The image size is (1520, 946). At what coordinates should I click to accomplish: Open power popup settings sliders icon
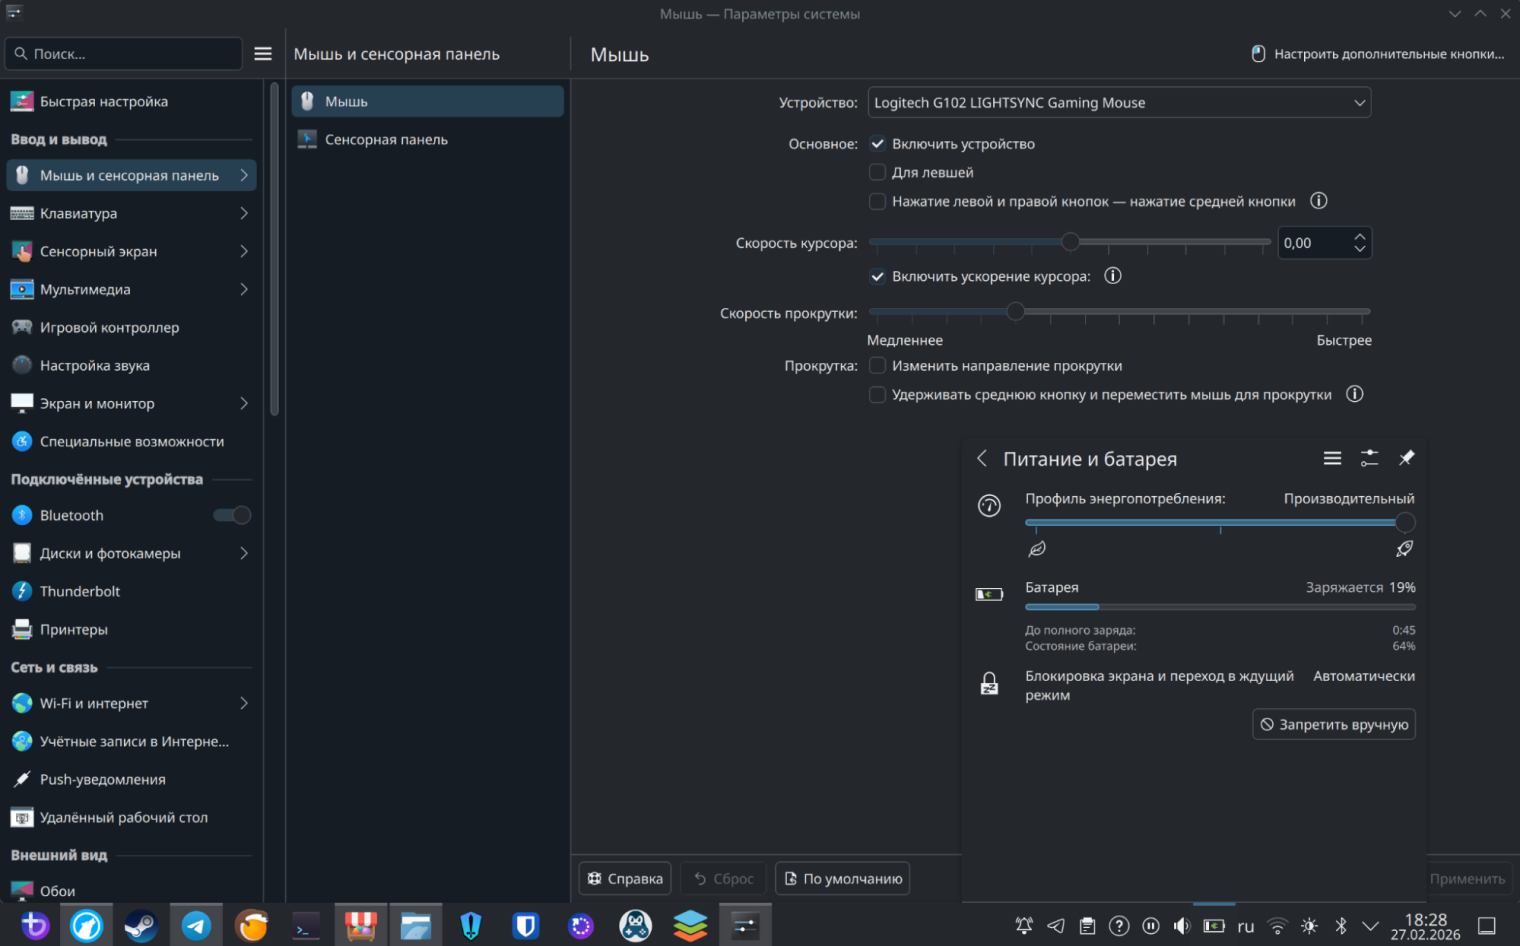[1369, 458]
